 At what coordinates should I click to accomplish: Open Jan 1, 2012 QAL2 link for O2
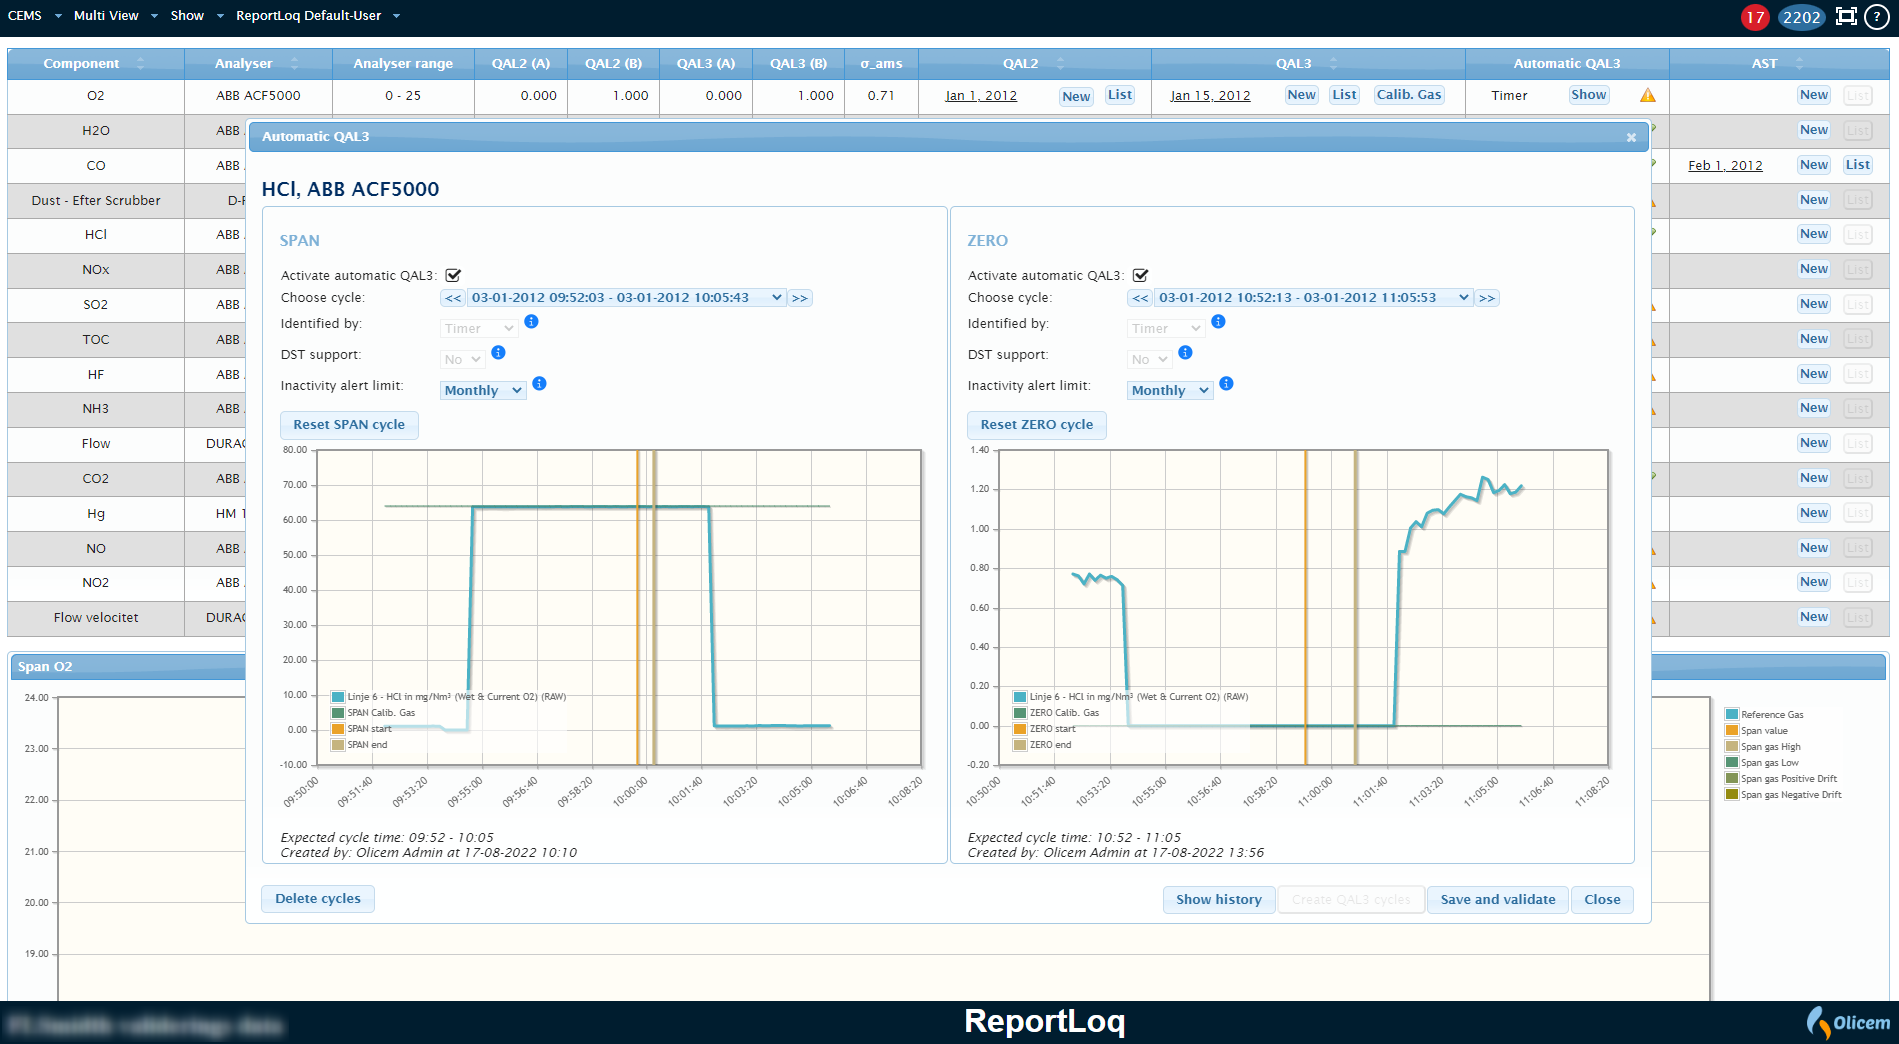click(x=981, y=96)
